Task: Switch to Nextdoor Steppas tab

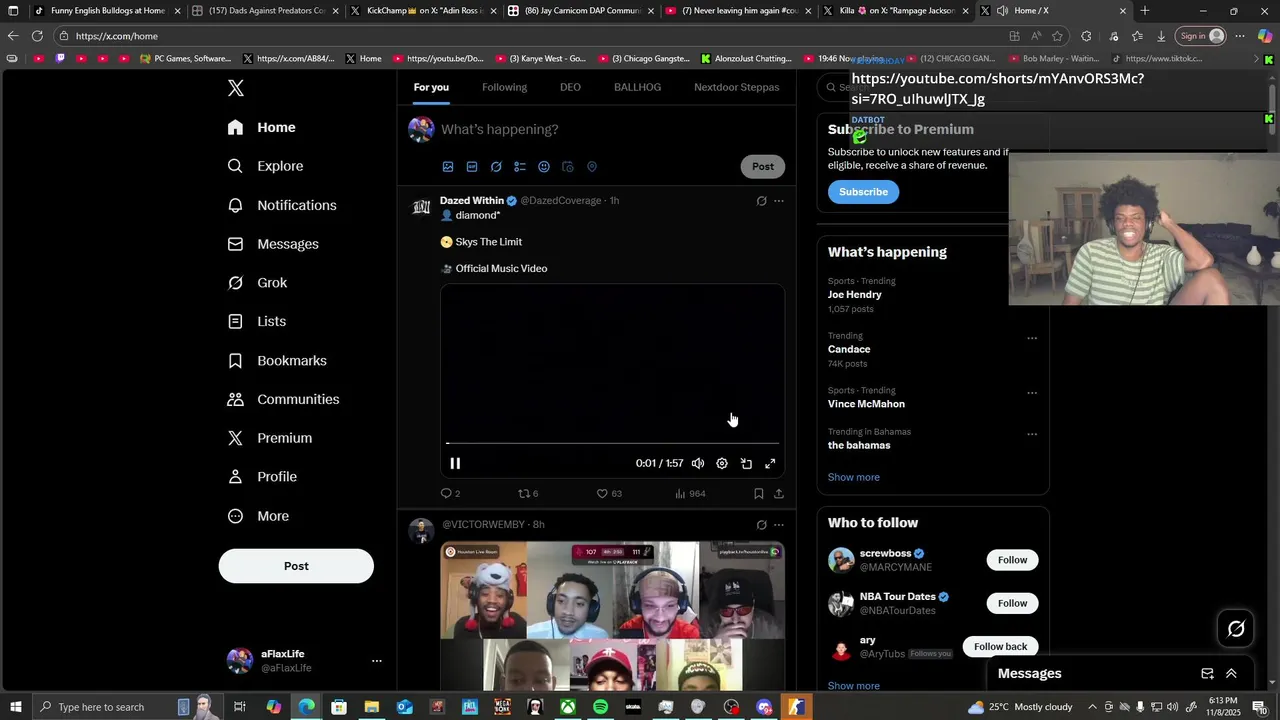Action: coord(737,87)
